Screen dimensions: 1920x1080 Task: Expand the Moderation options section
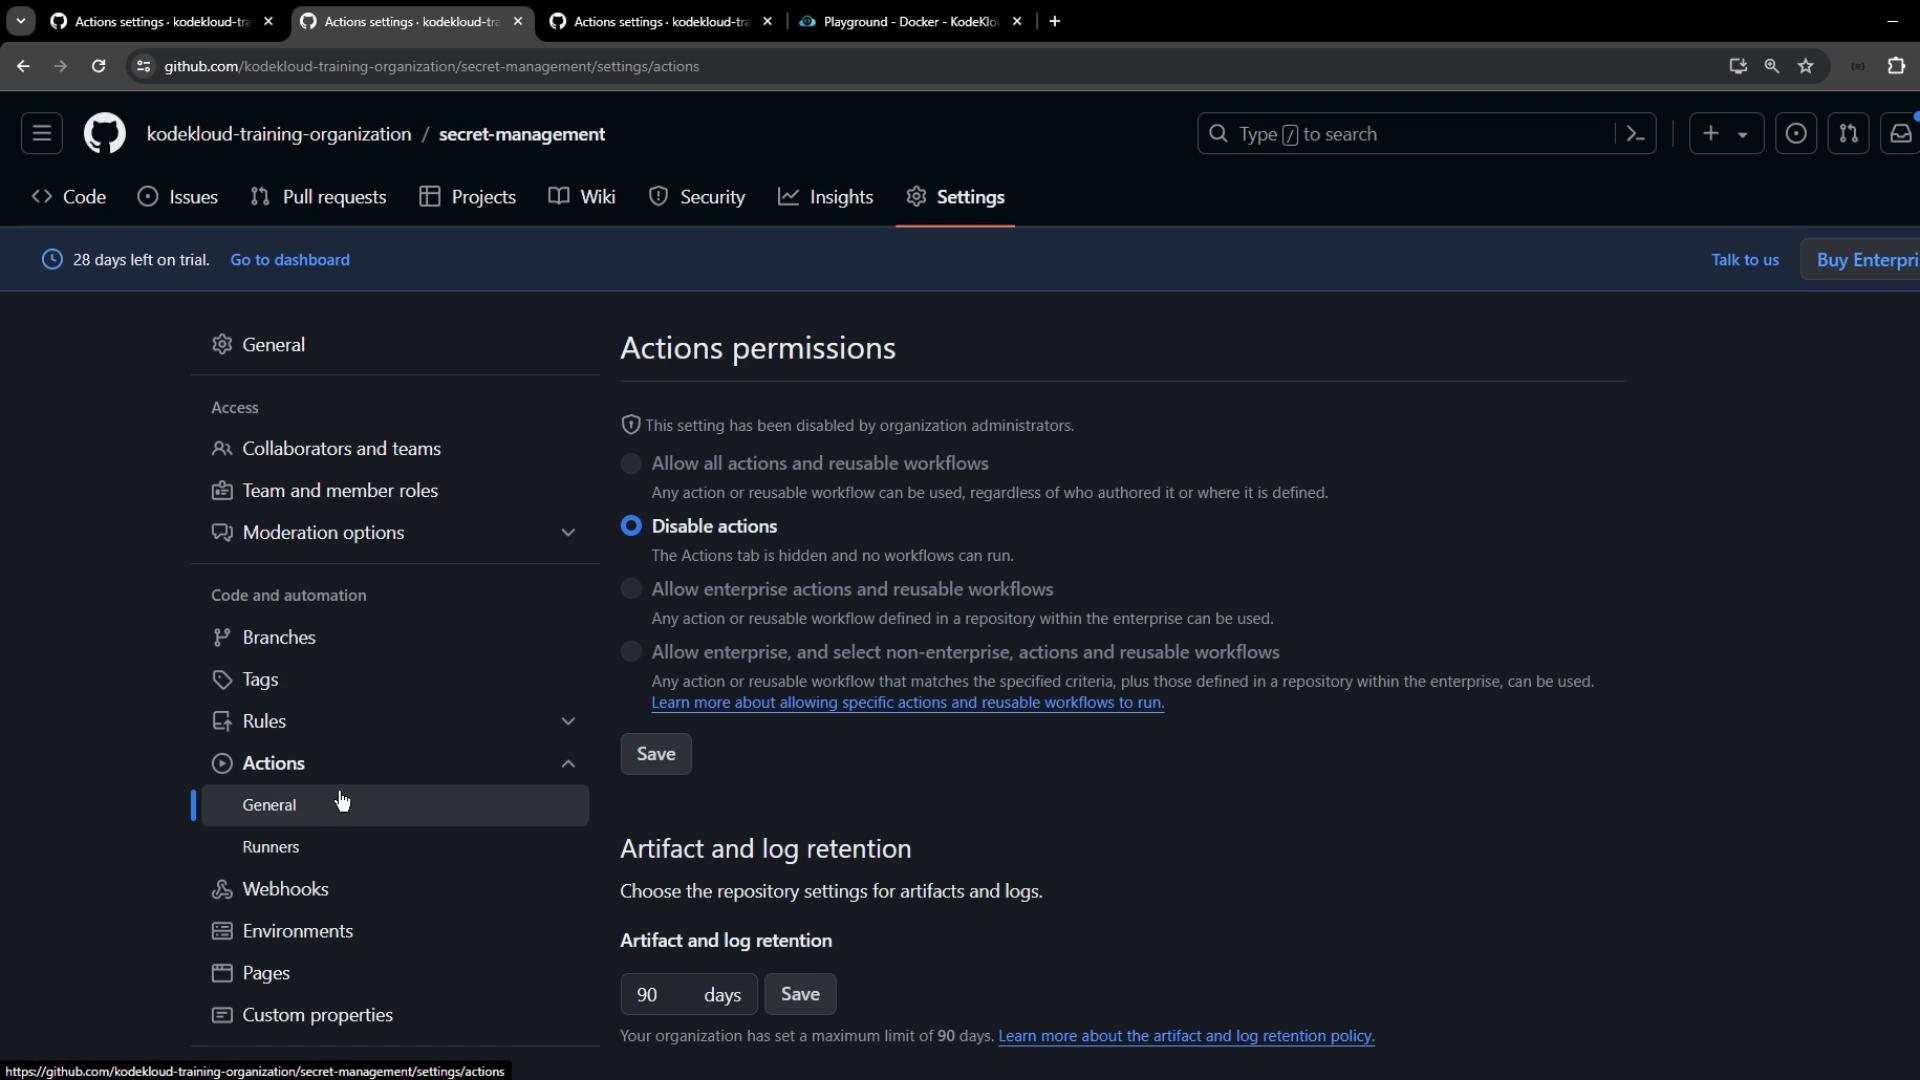coord(568,533)
